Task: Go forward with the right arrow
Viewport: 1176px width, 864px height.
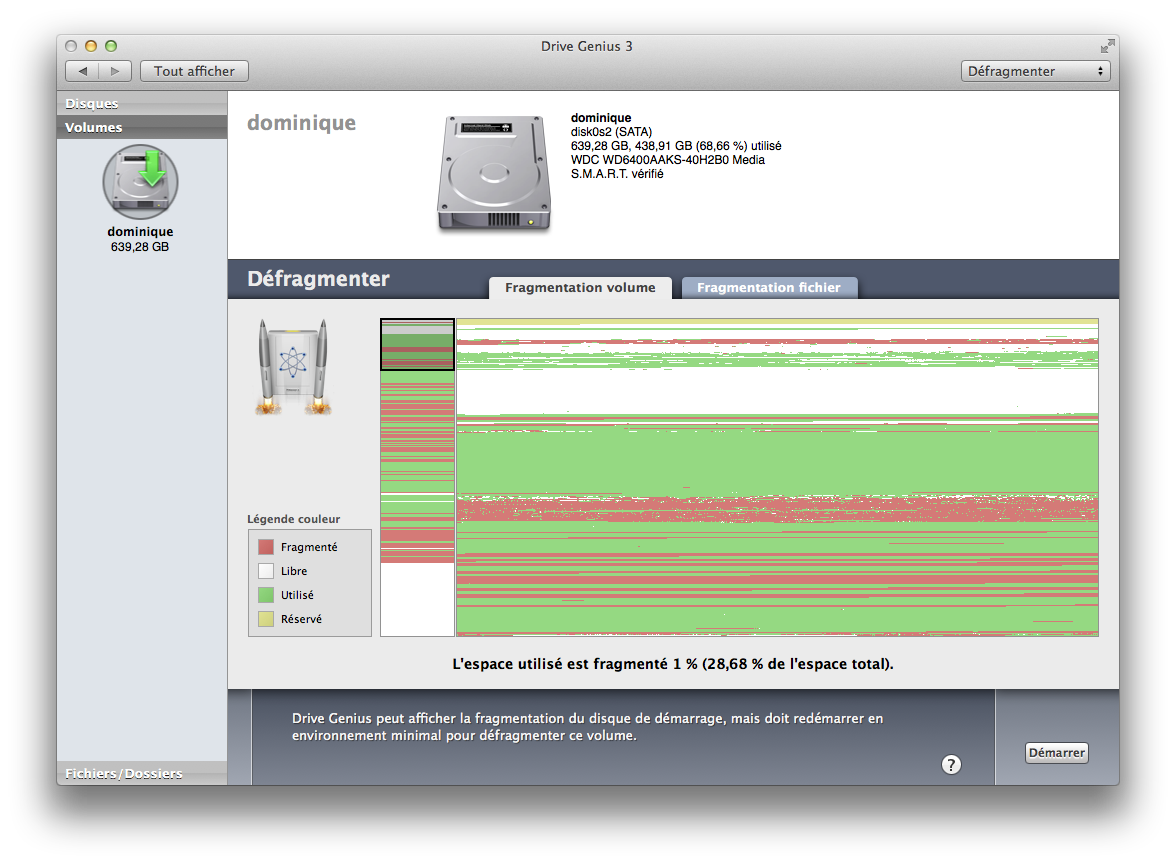Action: (x=115, y=71)
